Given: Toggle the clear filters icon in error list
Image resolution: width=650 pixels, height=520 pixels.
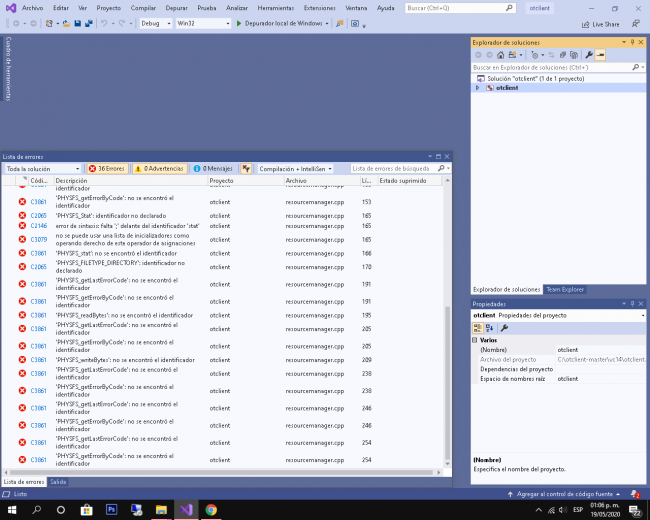Looking at the screenshot, I should click(x=246, y=169).
